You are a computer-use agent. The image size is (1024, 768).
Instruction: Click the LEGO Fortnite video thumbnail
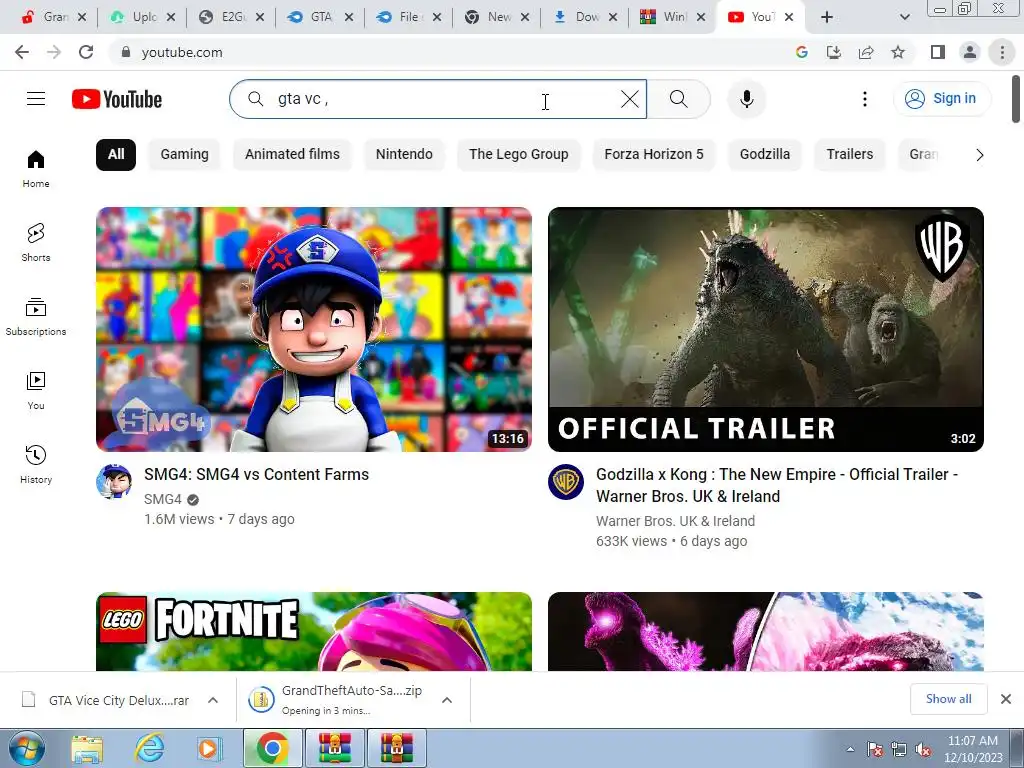point(314,632)
